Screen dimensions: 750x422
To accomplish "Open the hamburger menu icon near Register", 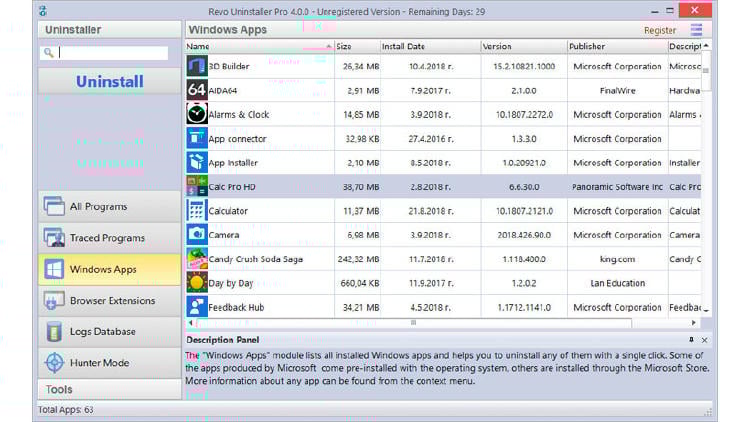I will coord(697,30).
